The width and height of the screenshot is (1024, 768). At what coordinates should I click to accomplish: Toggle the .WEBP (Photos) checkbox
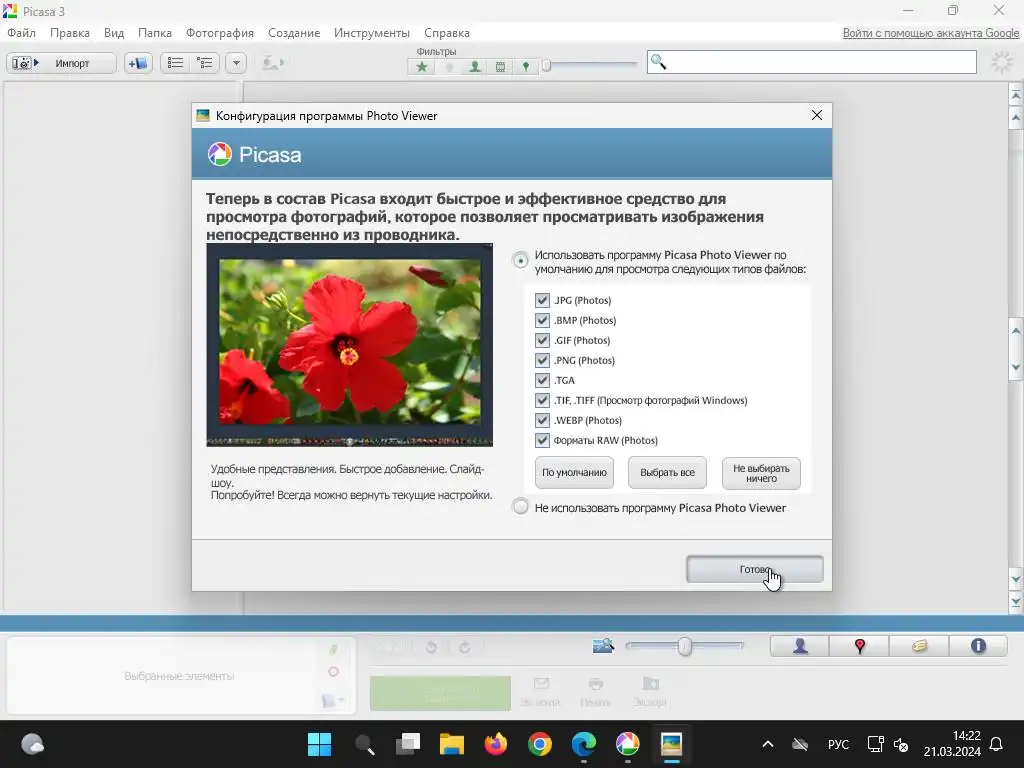coord(542,420)
